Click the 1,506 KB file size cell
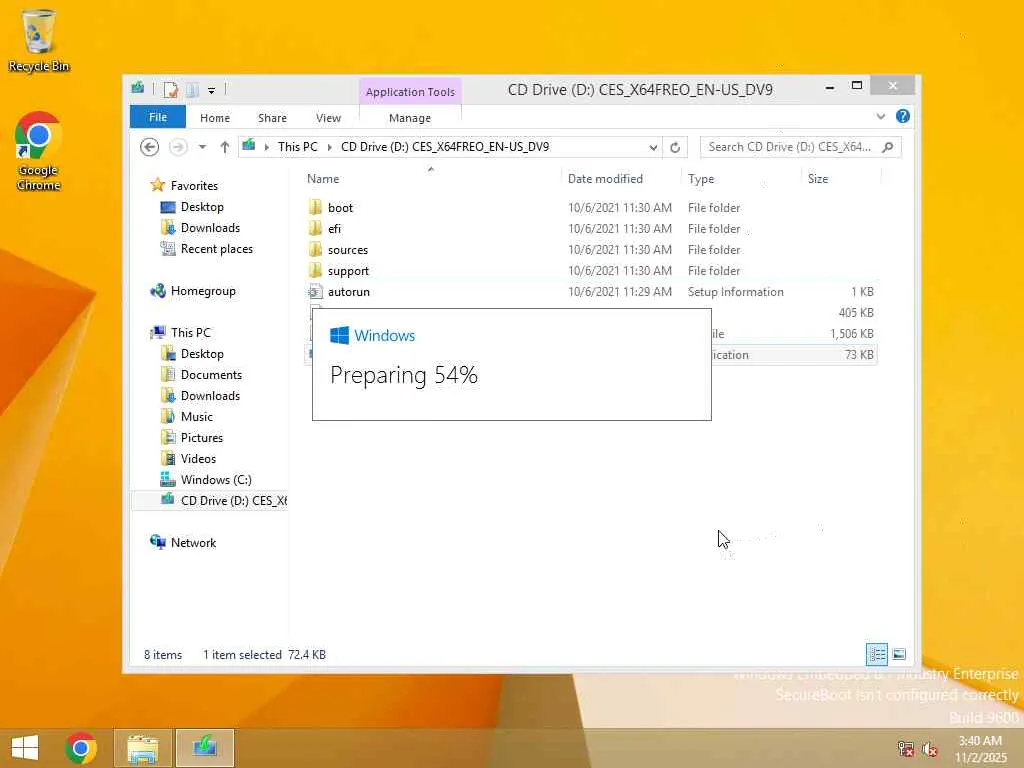The width and height of the screenshot is (1024, 768). pyautogui.click(x=852, y=334)
